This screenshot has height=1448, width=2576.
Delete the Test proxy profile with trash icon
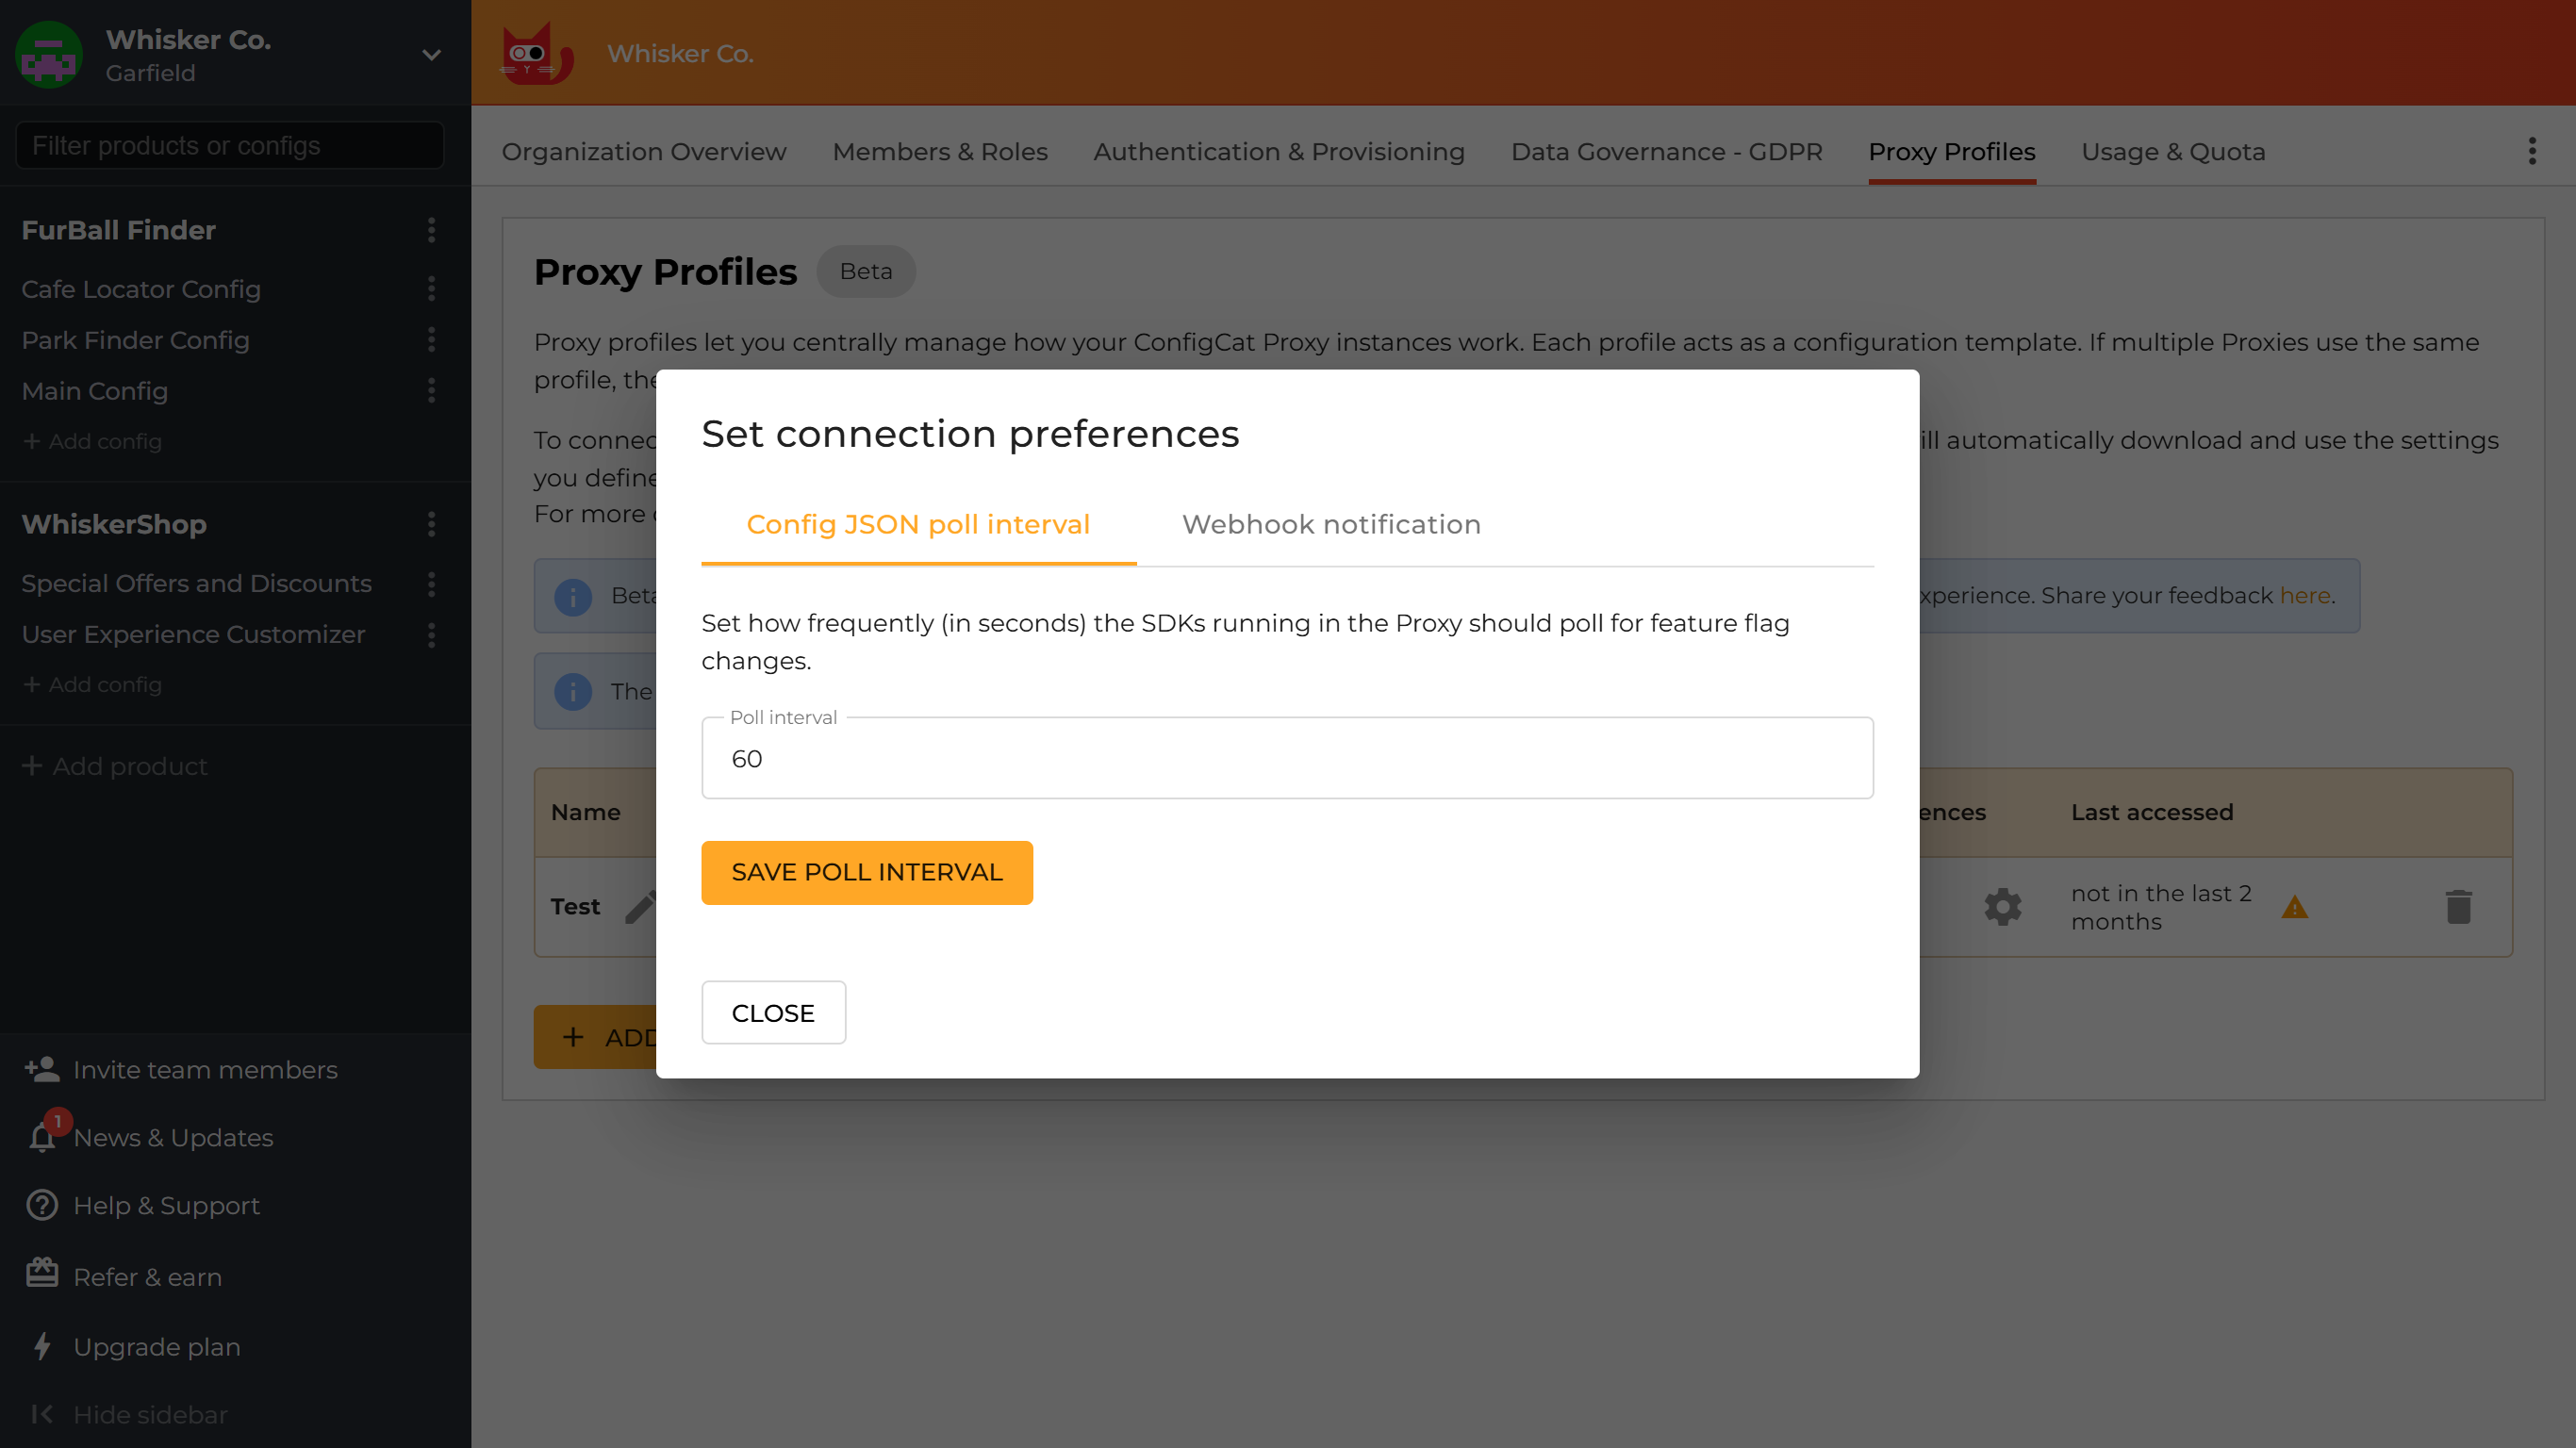(2461, 906)
